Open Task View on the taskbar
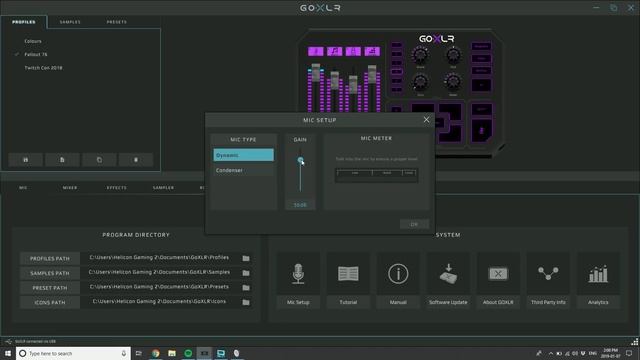The width and height of the screenshot is (640, 360). point(139,353)
